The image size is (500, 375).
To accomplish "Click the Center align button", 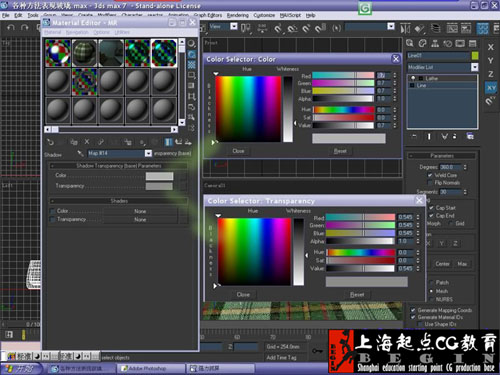I will pos(442,264).
